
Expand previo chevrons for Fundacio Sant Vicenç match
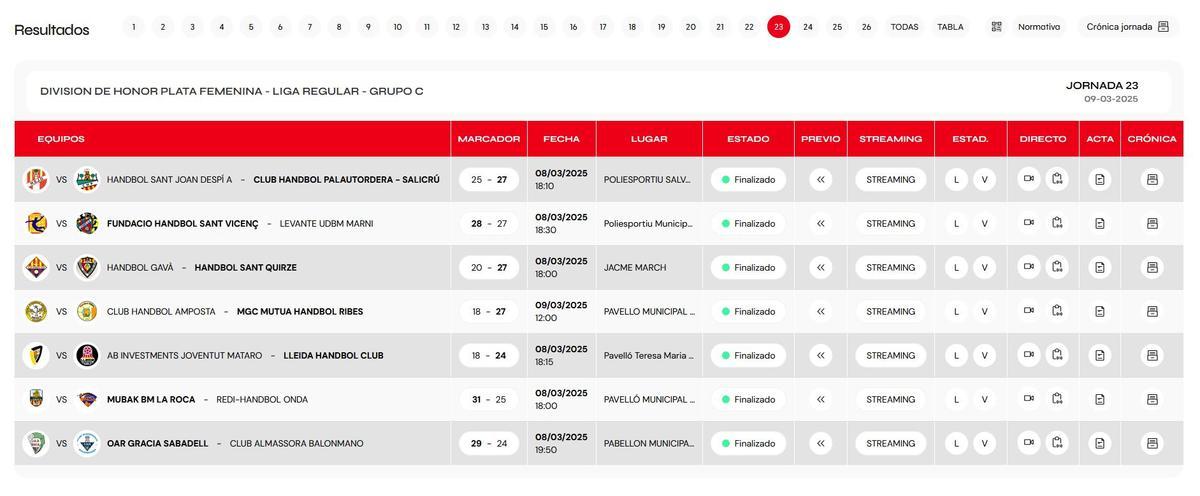[x=821, y=223]
